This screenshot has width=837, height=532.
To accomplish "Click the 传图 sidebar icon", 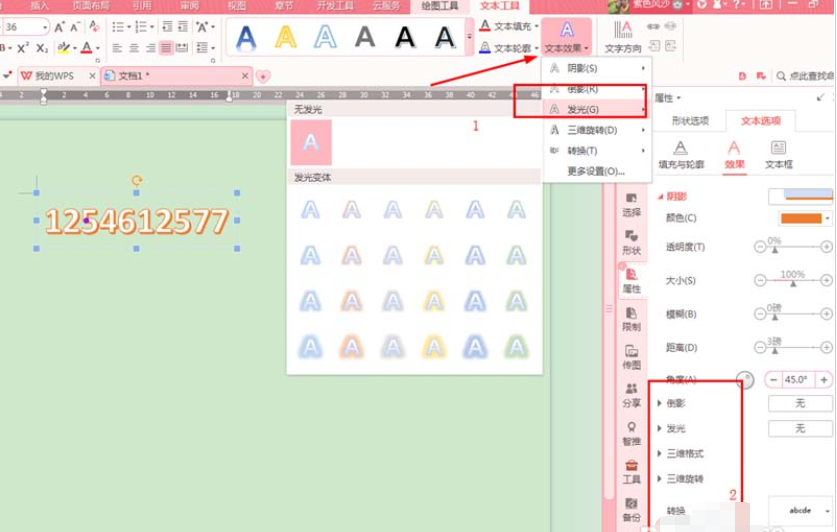I will pos(631,357).
